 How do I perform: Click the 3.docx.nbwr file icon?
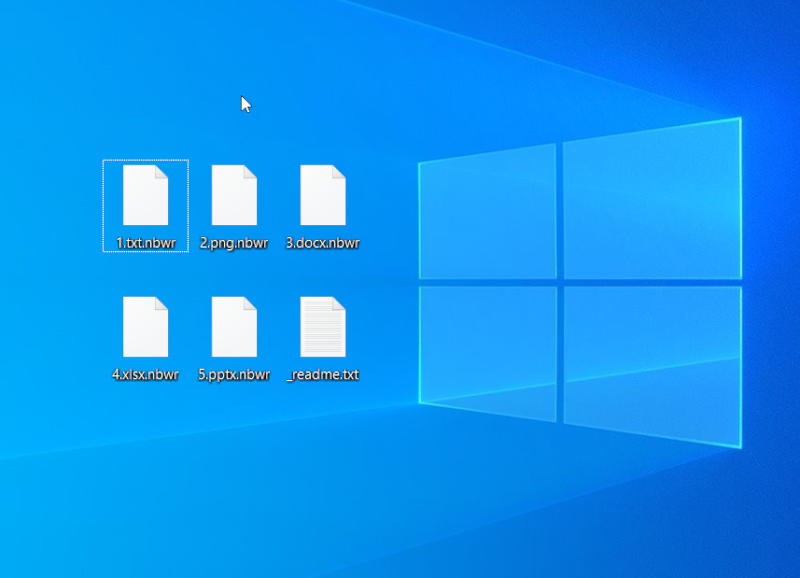point(323,195)
